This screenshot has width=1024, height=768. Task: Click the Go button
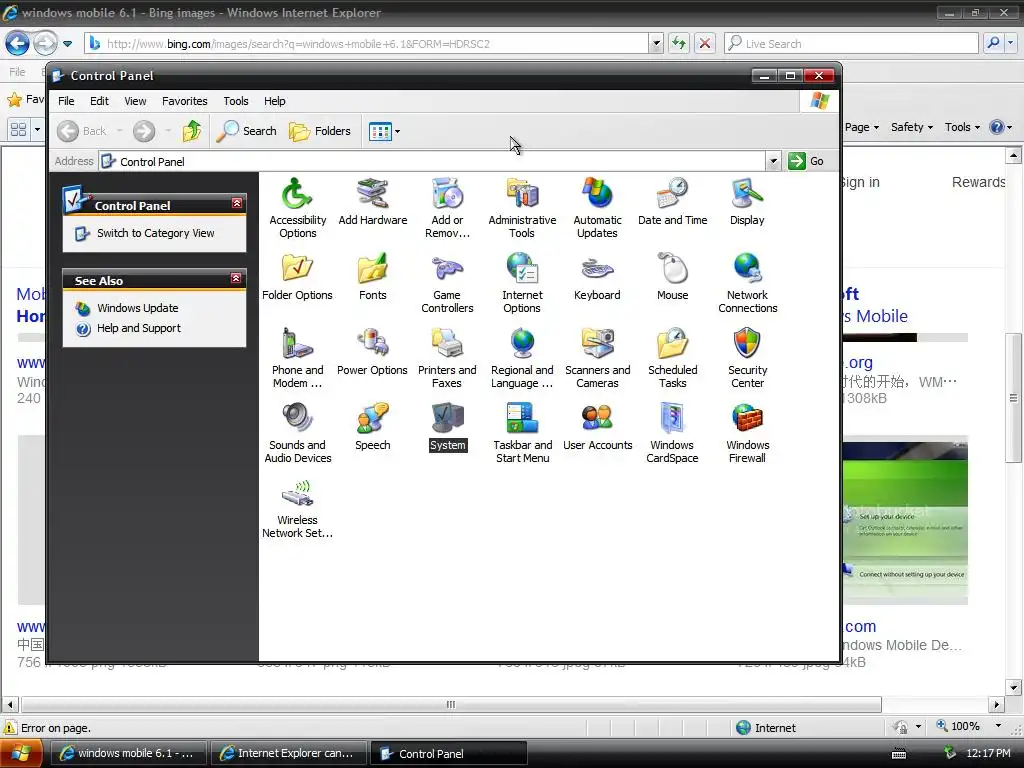(x=807, y=161)
